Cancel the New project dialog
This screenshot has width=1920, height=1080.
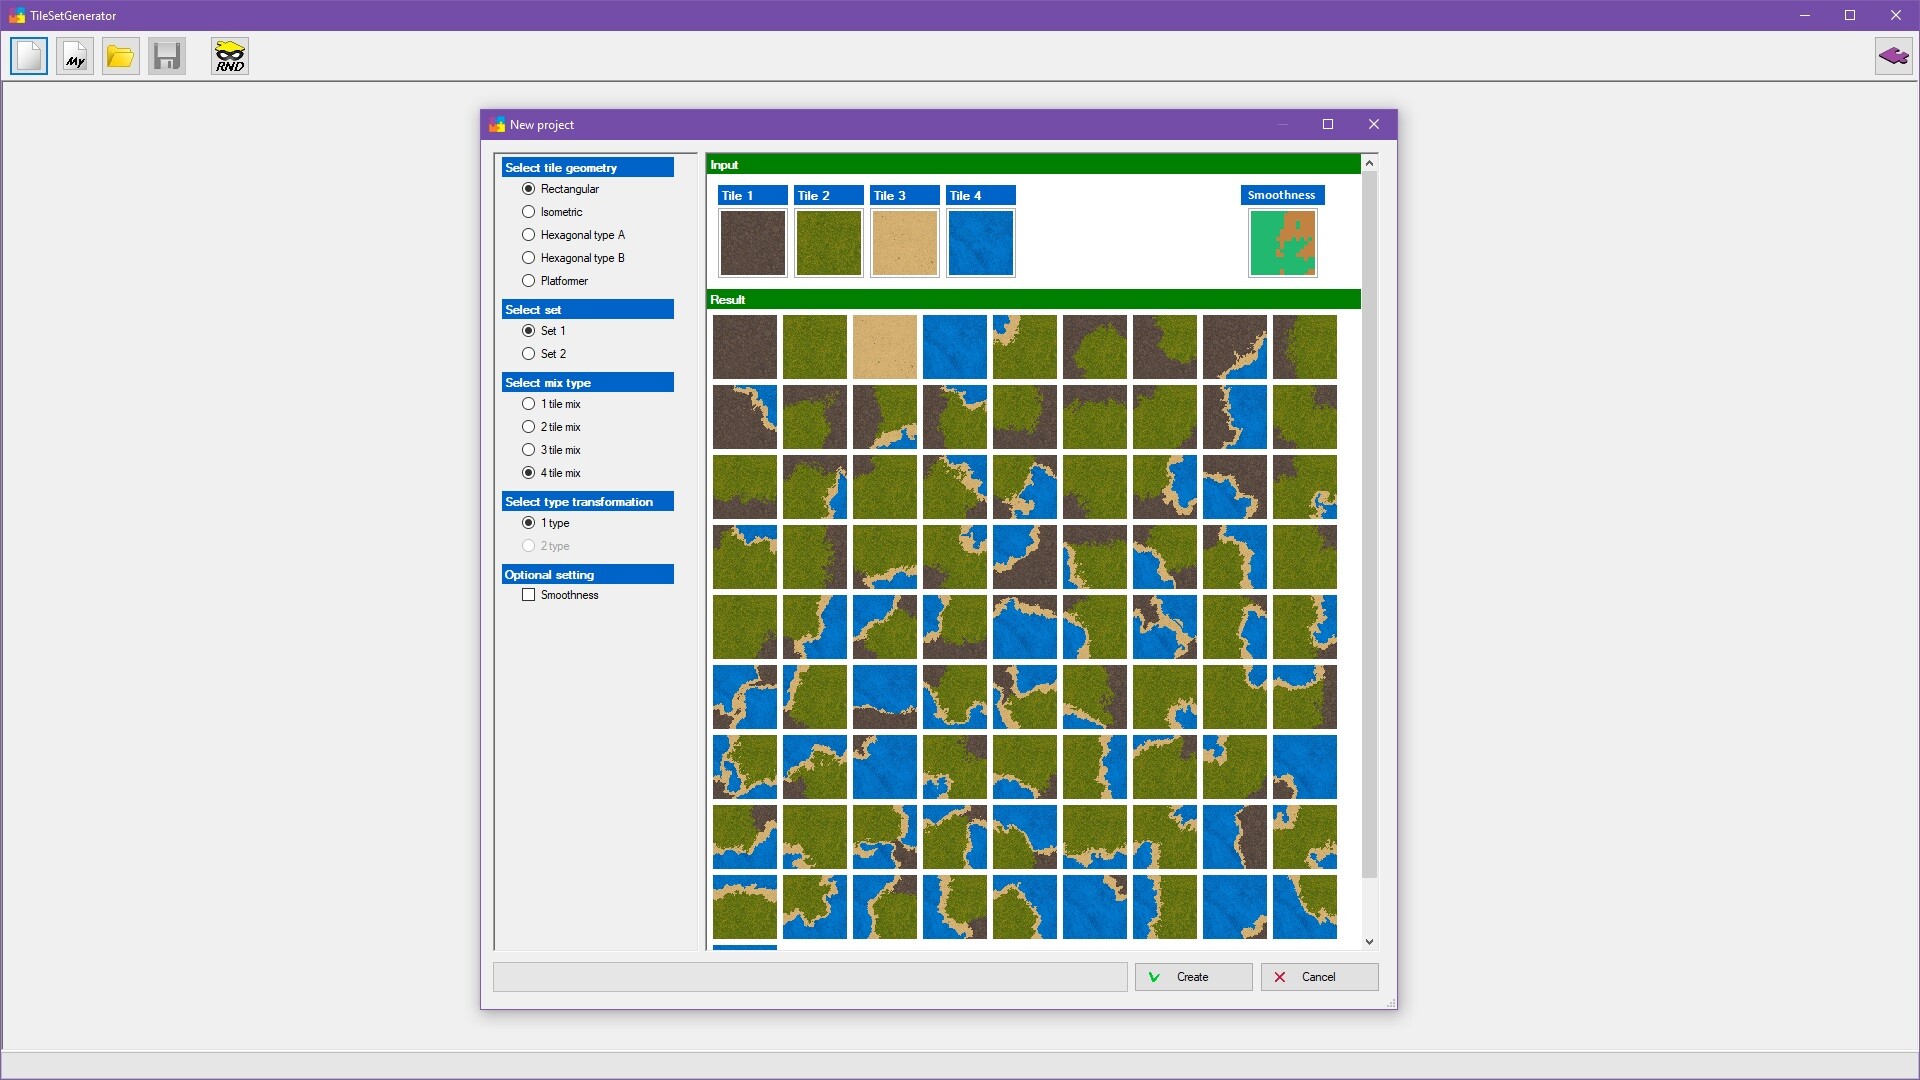point(1318,977)
